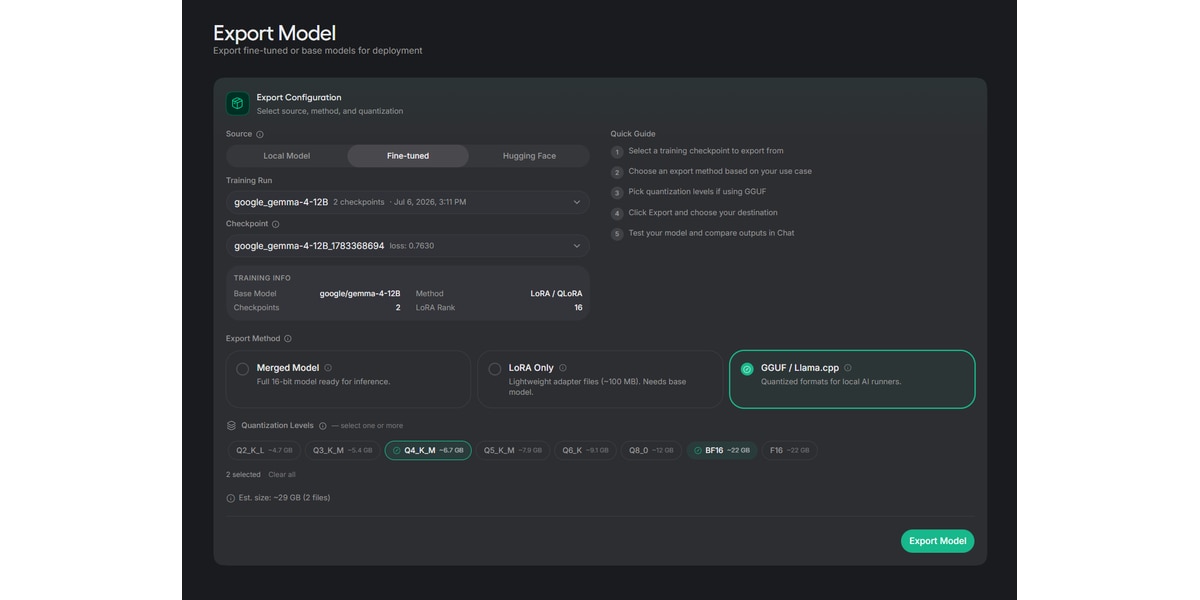Toggle the Q5_K_M quantization level
This screenshot has width=1200, height=600.
click(x=513, y=450)
